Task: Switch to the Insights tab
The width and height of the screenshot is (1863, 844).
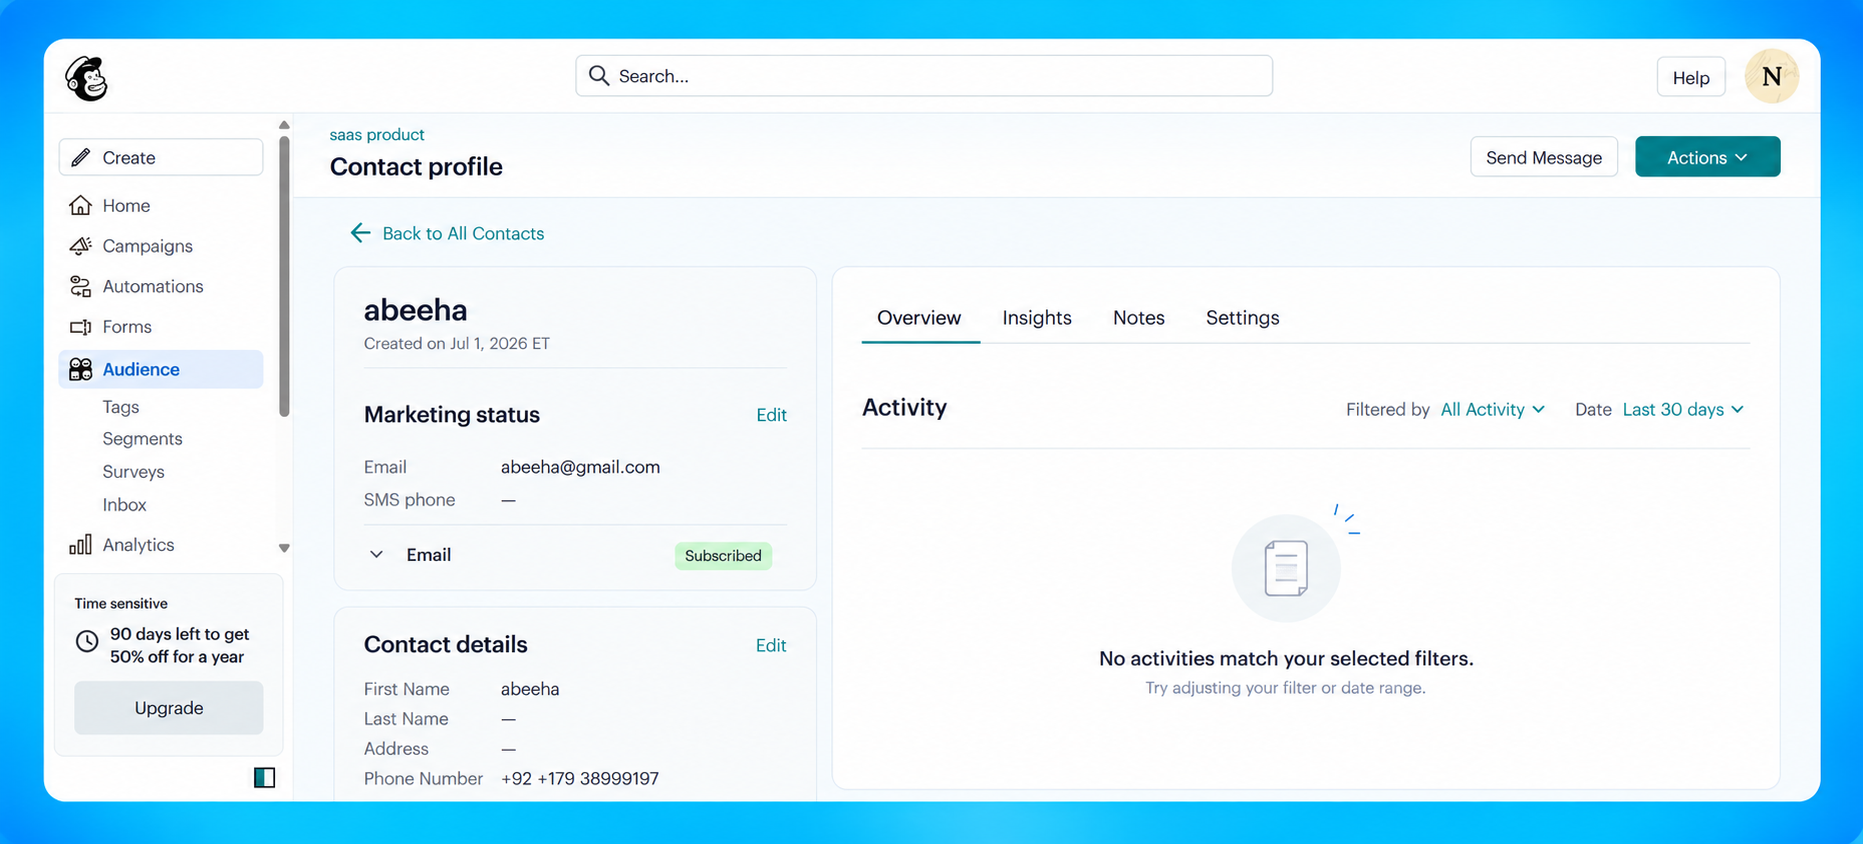Action: 1037,318
